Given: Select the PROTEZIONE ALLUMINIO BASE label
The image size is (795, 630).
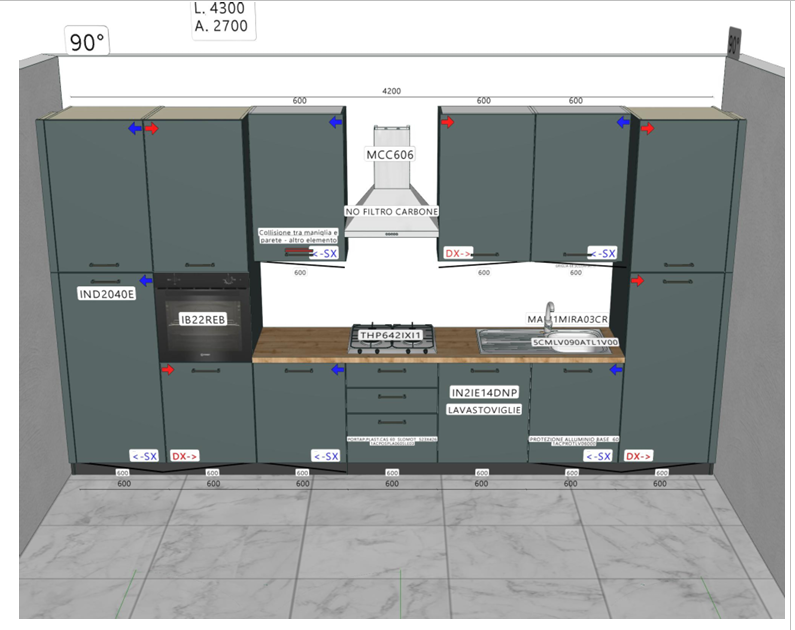Looking at the screenshot, I should click(x=573, y=440).
